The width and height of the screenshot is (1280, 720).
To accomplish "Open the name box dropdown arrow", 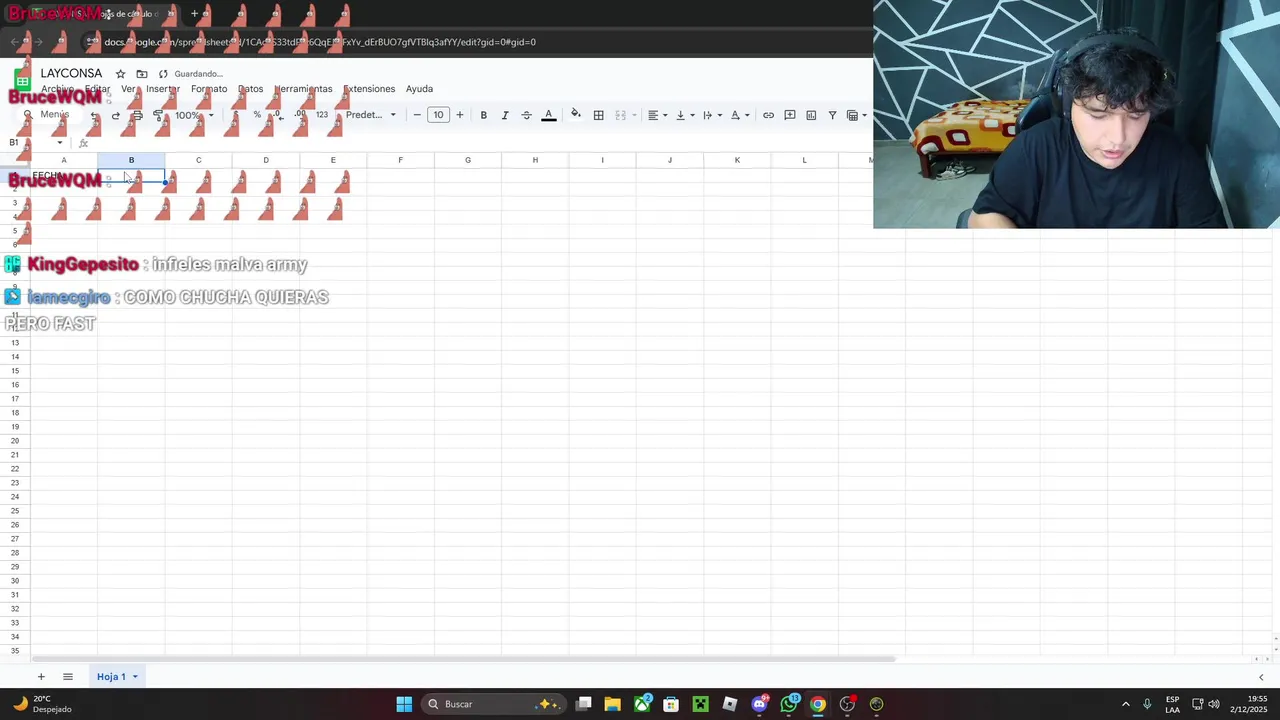I will 60,143.
